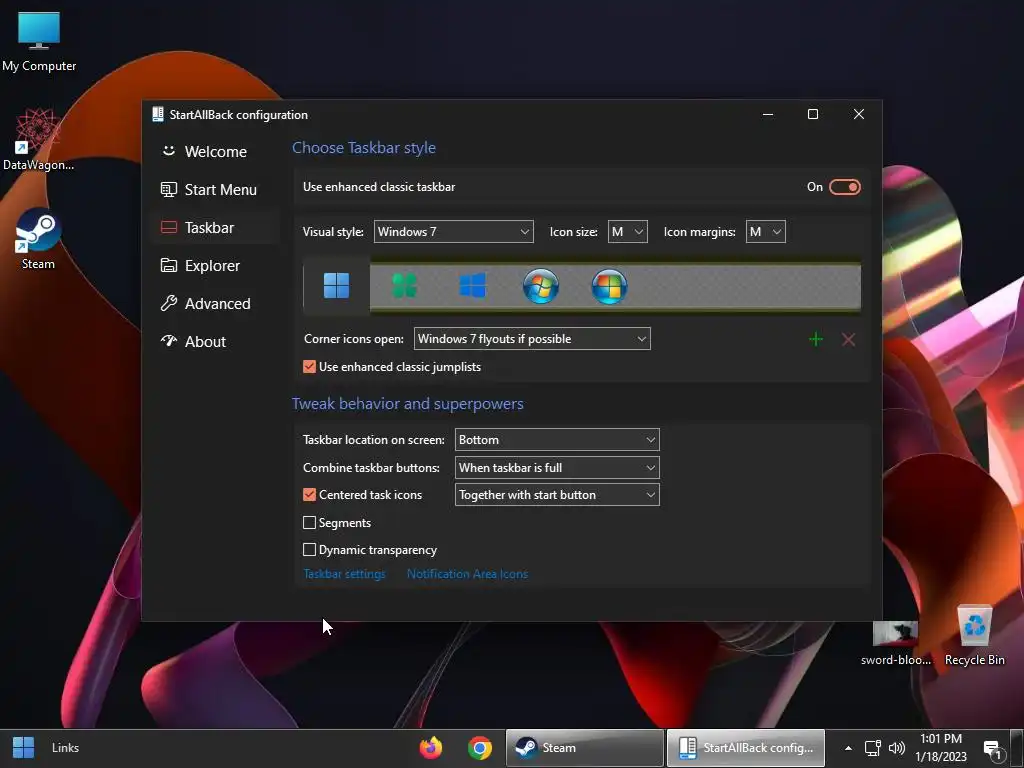Screen dimensions: 1024x768
Task: Open the network tray icon
Action: [x=872, y=748]
